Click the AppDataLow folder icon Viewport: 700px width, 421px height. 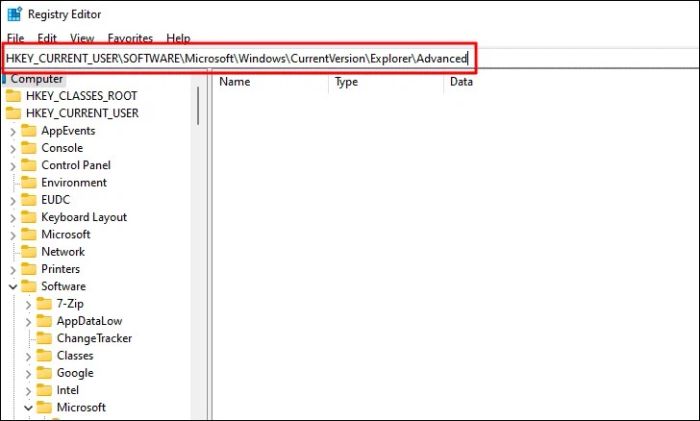point(44,321)
